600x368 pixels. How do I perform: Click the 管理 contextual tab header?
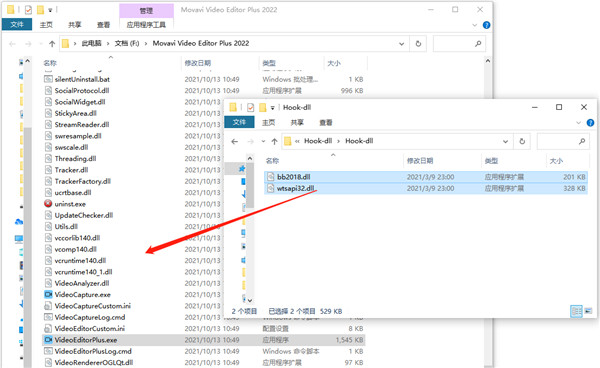click(146, 11)
